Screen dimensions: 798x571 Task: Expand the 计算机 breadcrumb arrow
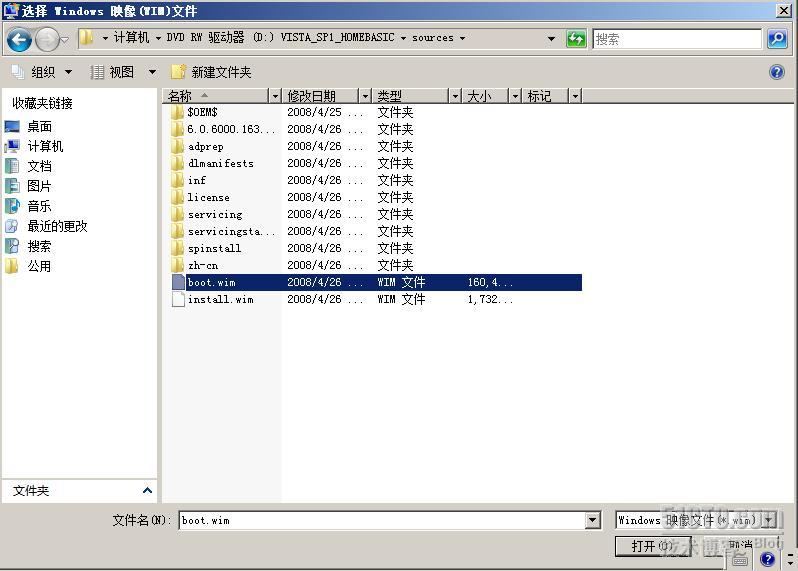pyautogui.click(x=158, y=38)
